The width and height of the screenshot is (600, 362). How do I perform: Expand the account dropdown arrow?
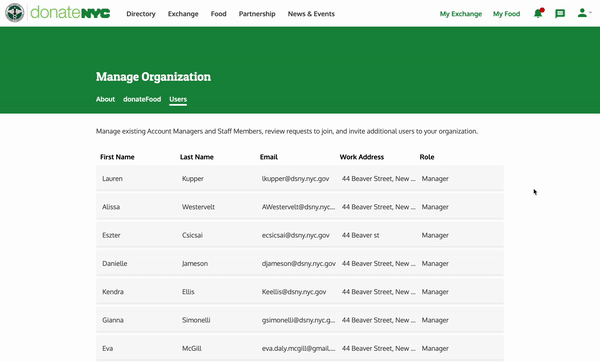click(590, 13)
